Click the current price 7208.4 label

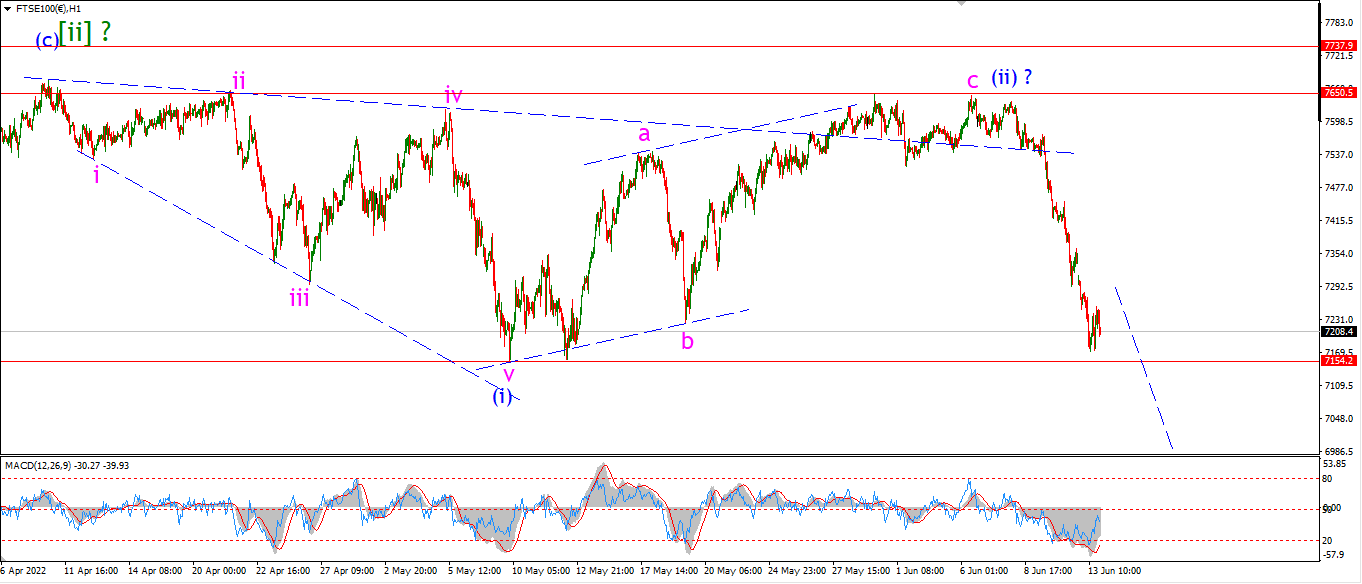[x=1338, y=331]
